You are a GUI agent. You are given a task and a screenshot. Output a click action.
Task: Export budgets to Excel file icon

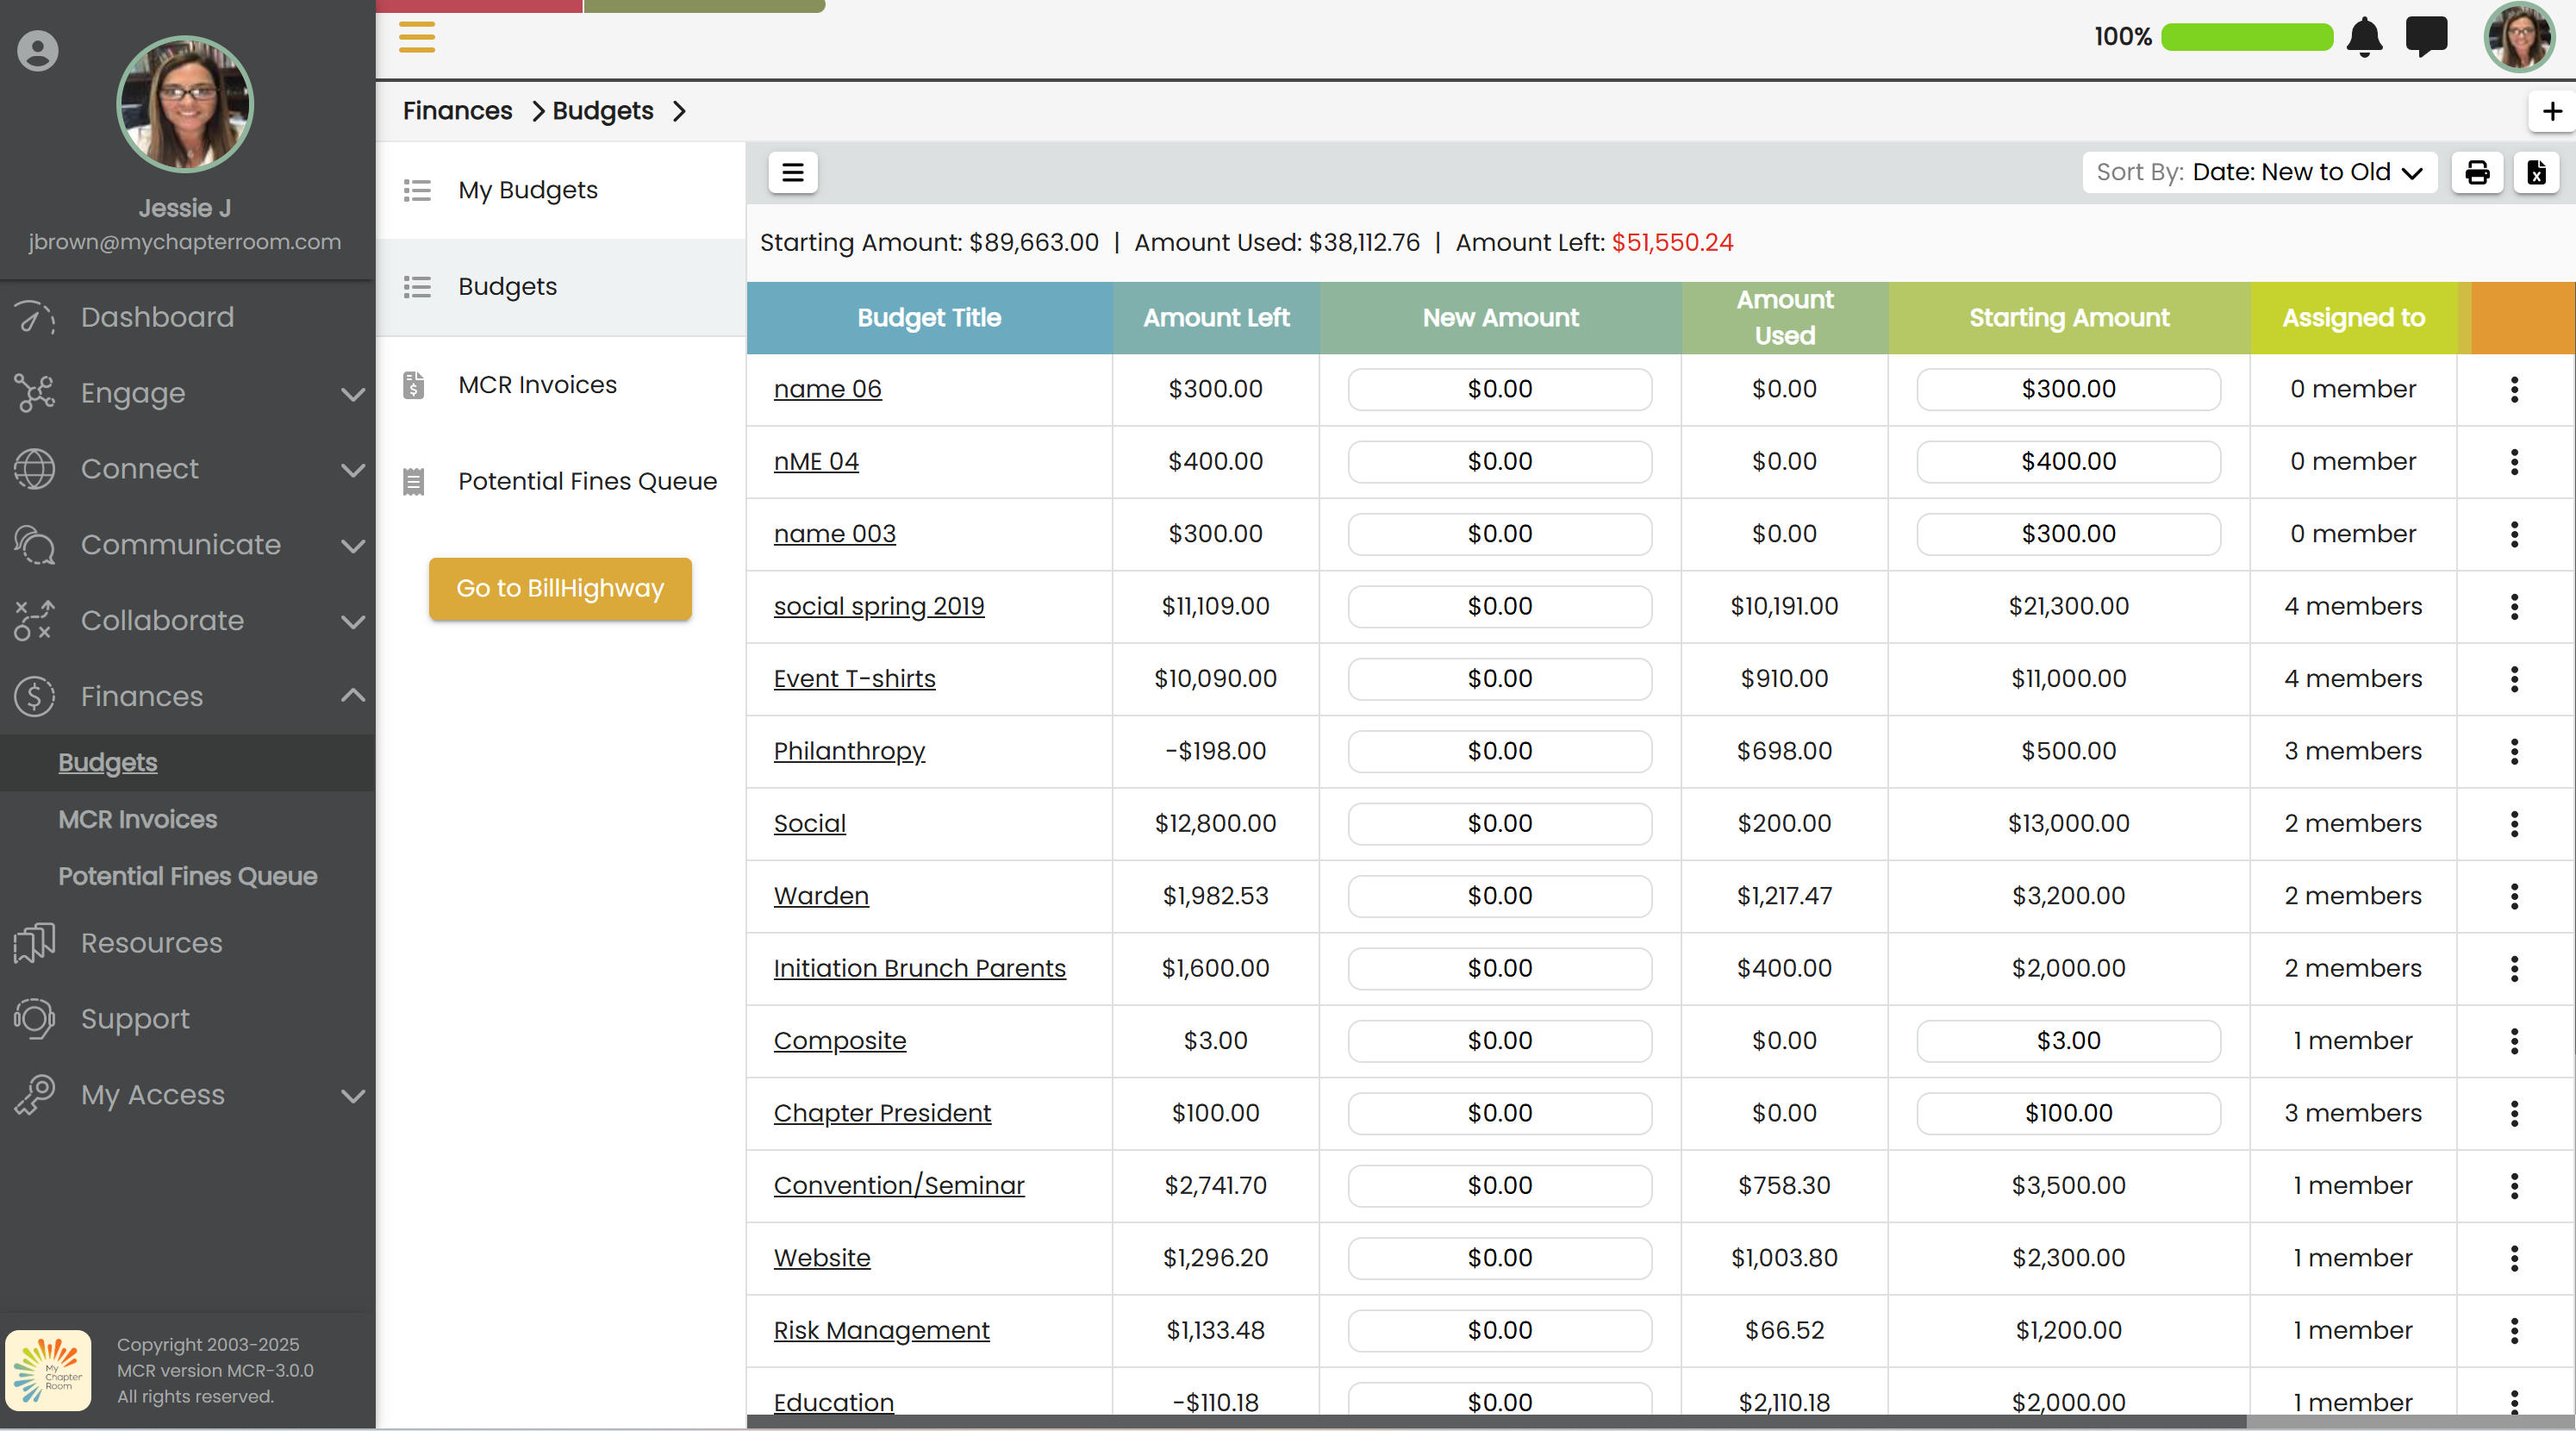coord(2536,172)
